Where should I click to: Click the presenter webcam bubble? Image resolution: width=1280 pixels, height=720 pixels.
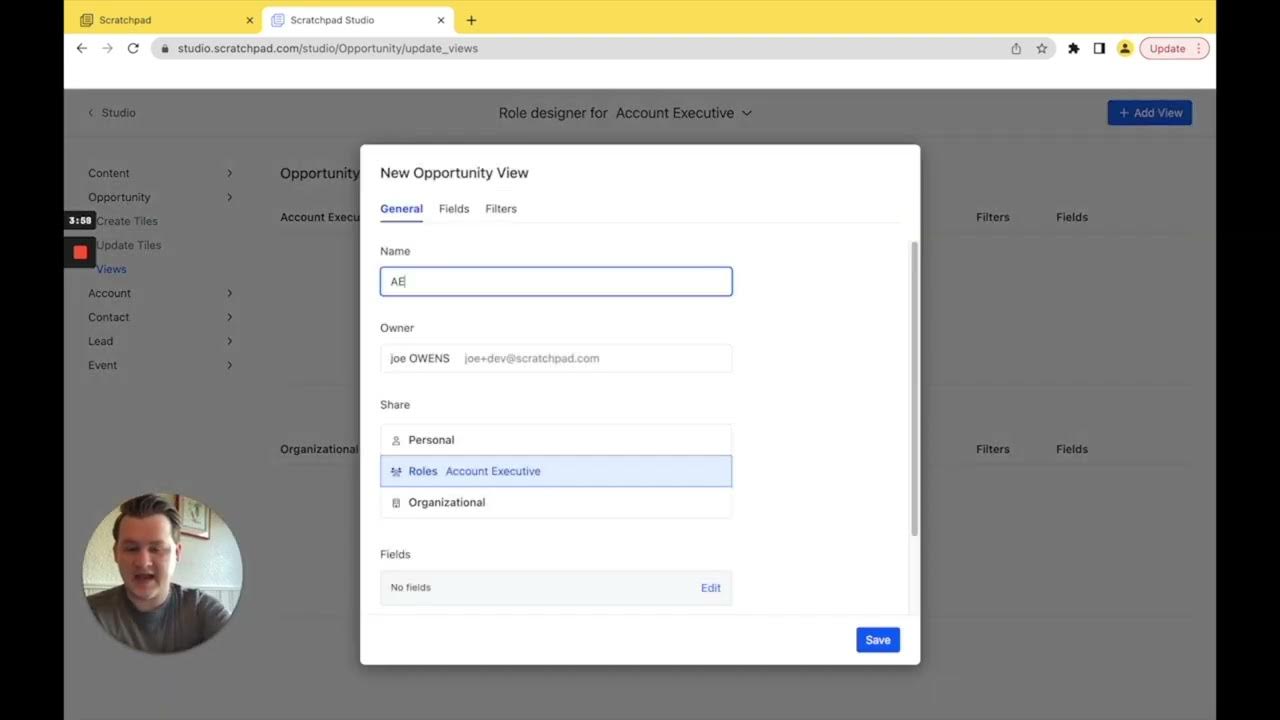pyautogui.click(x=162, y=573)
